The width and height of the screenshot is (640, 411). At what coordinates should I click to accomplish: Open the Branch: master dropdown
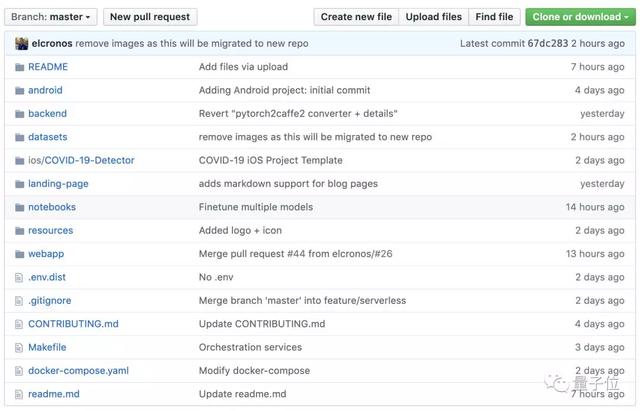(x=52, y=17)
